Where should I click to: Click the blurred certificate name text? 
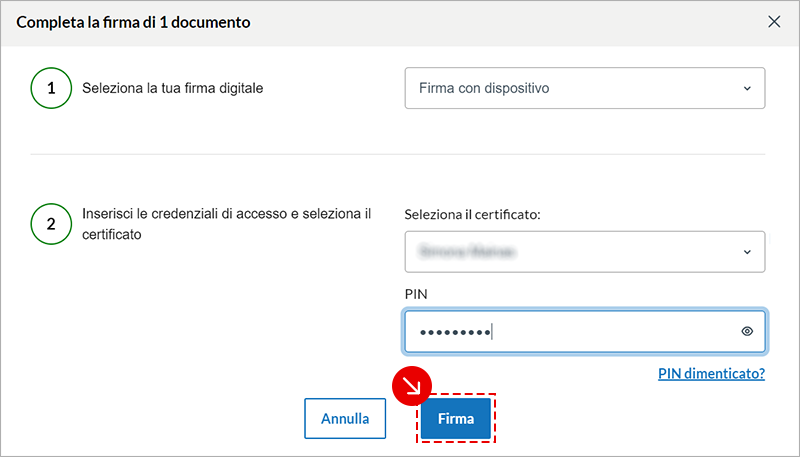467,251
